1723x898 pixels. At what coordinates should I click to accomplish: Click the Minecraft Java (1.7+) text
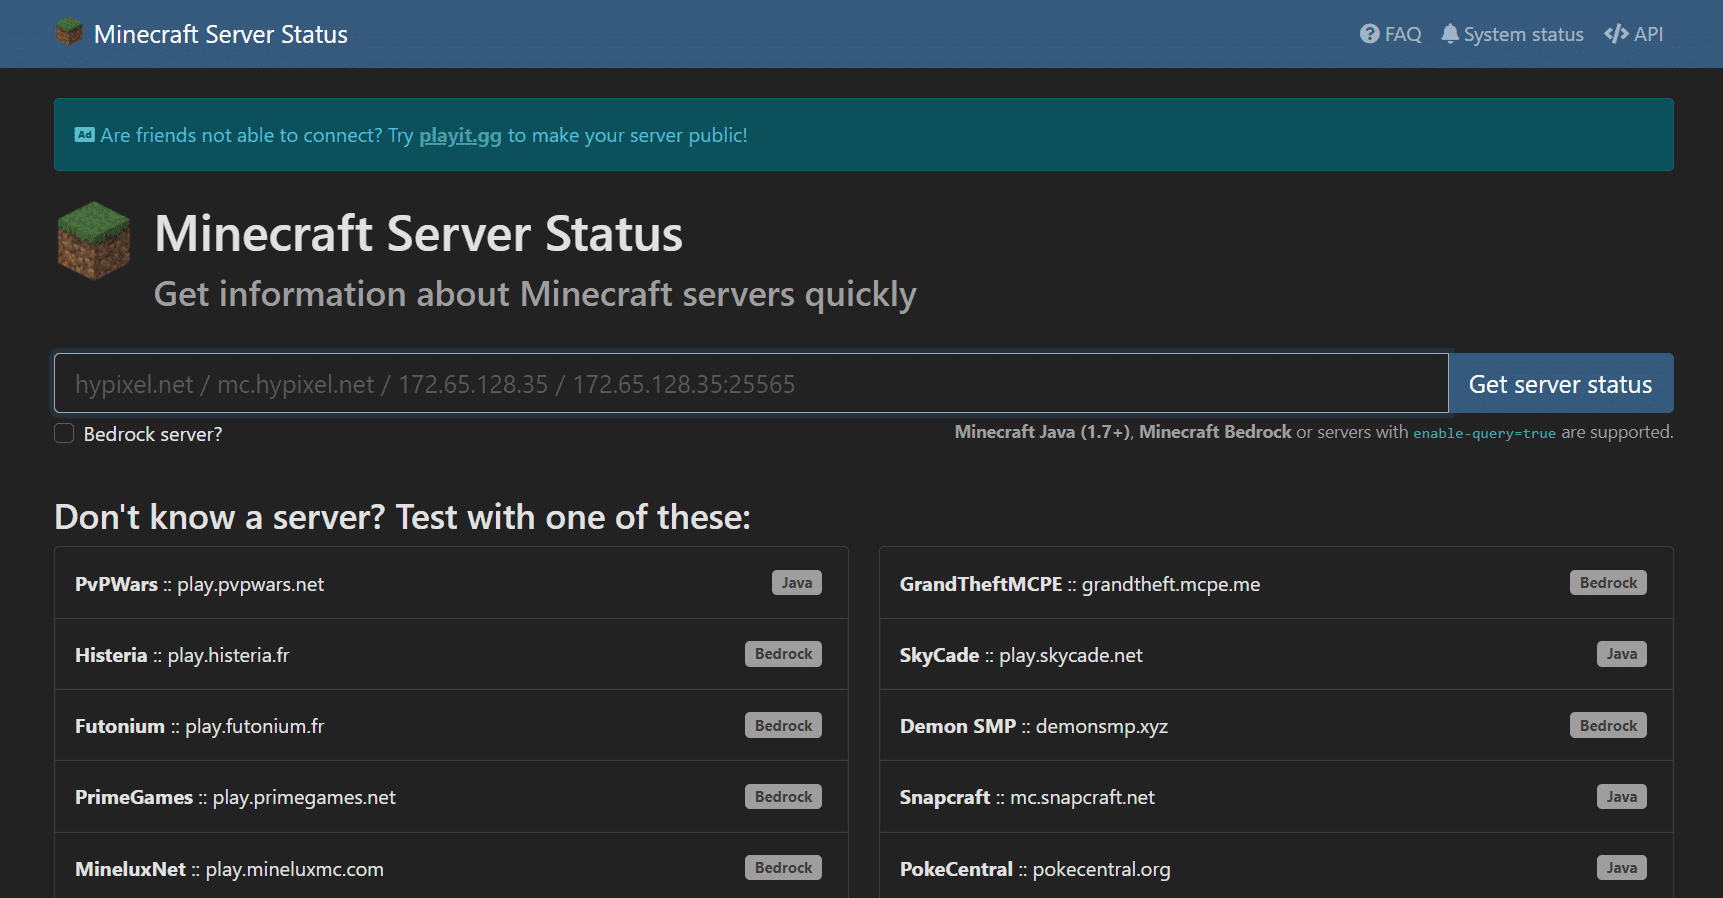(x=1042, y=432)
